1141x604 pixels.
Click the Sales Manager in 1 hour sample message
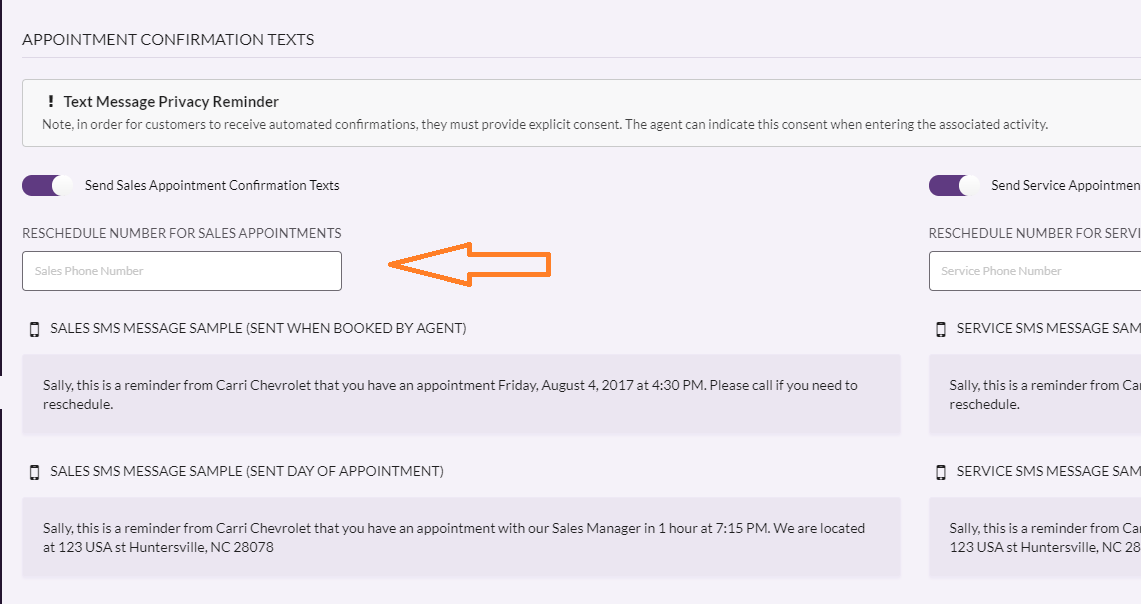point(461,538)
